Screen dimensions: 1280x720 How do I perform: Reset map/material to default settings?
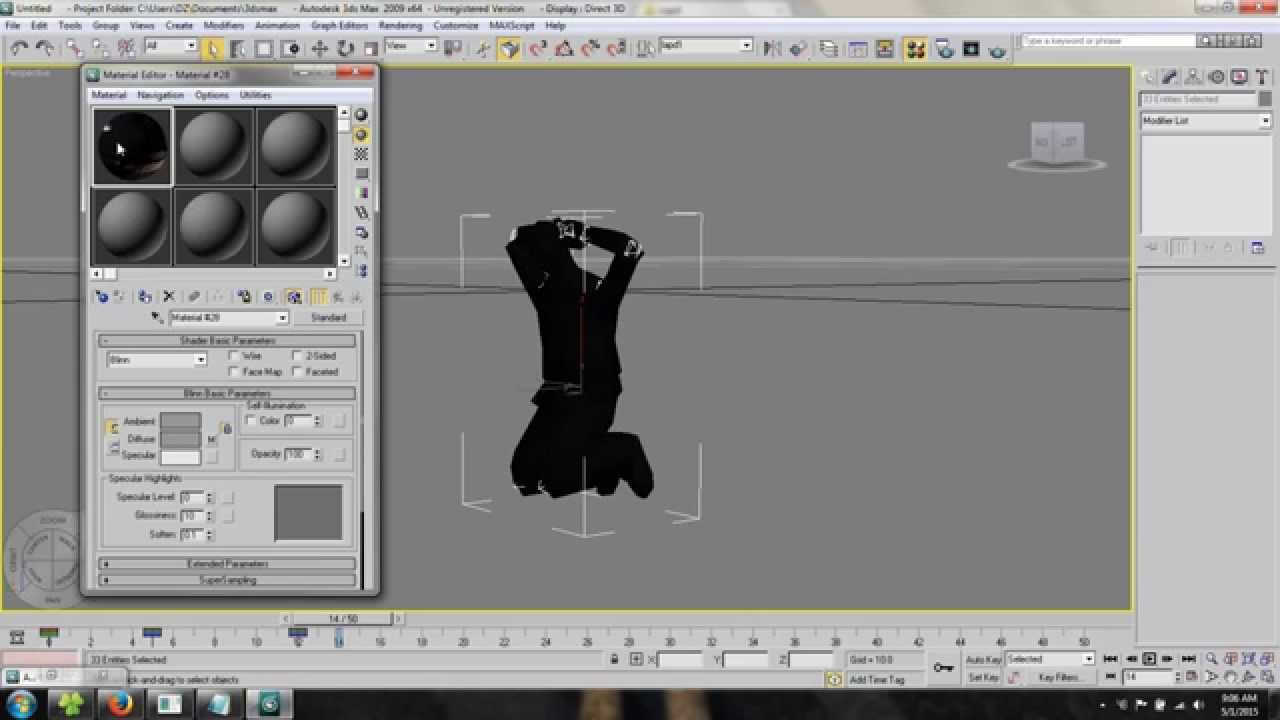click(x=169, y=296)
